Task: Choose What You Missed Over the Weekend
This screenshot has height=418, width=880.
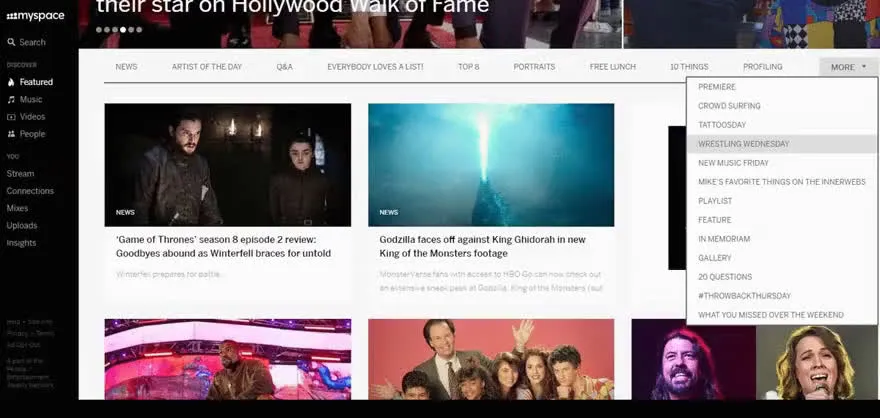Action: click(781, 315)
